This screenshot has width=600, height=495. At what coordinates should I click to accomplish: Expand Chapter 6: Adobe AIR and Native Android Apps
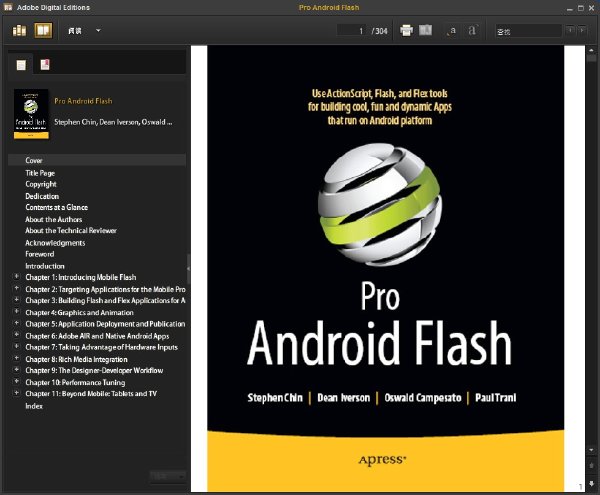(16, 335)
